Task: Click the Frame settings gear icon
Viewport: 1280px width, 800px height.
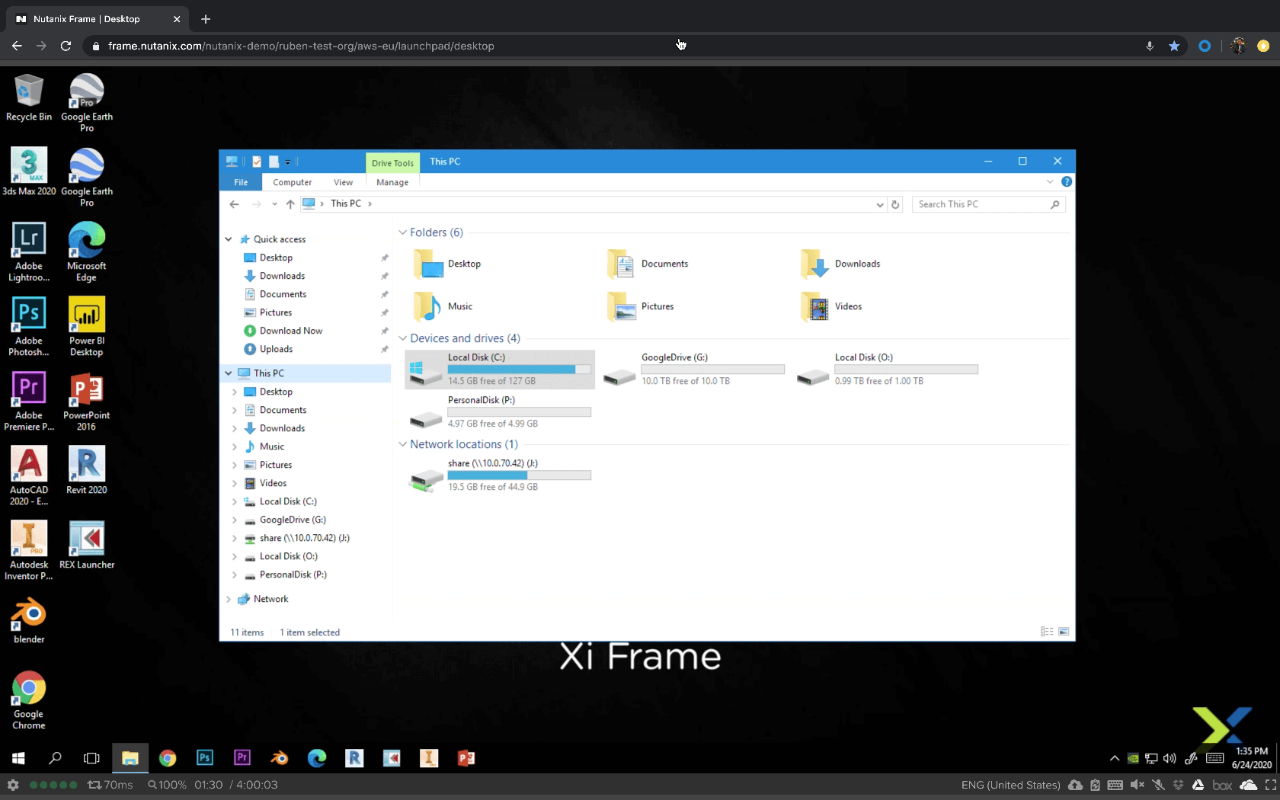Action: (x=13, y=785)
